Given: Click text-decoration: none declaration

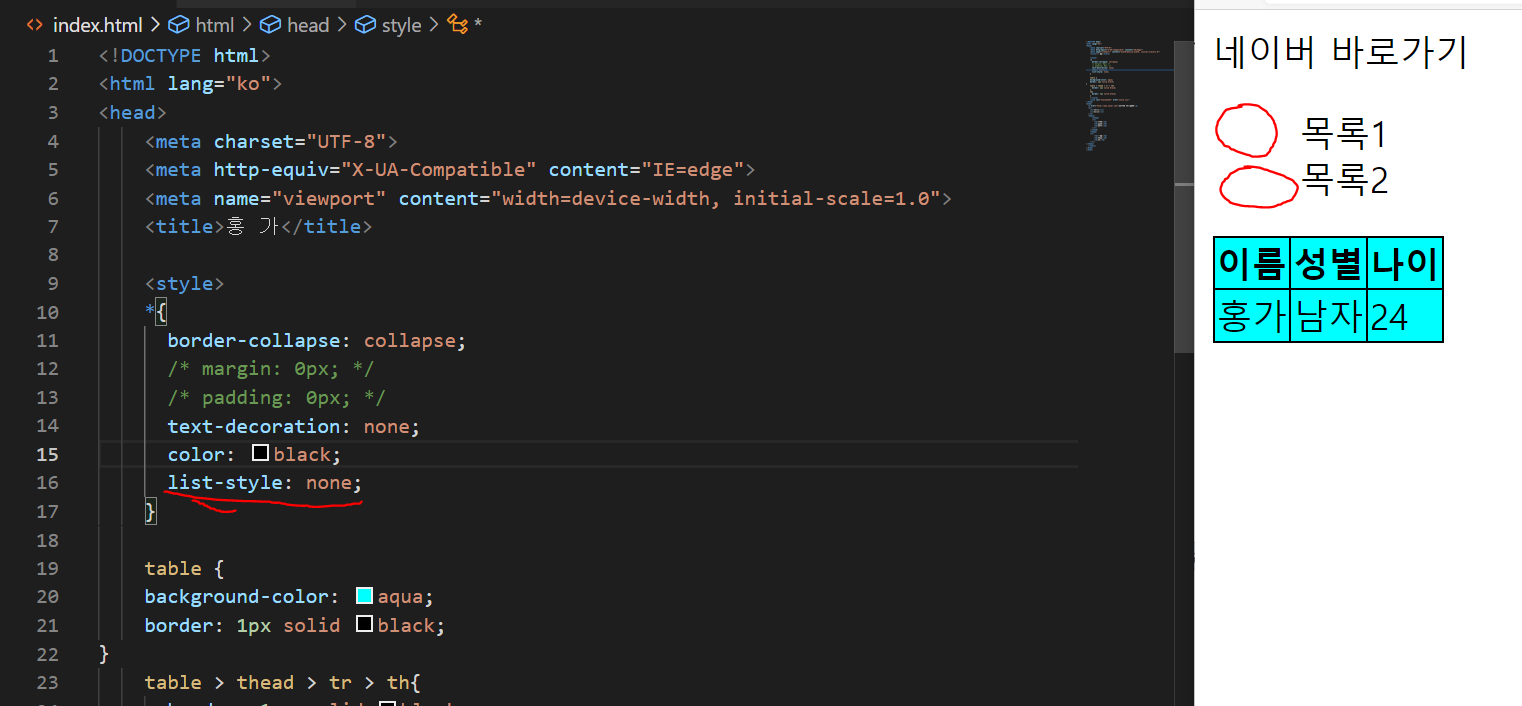Looking at the screenshot, I should (x=294, y=426).
